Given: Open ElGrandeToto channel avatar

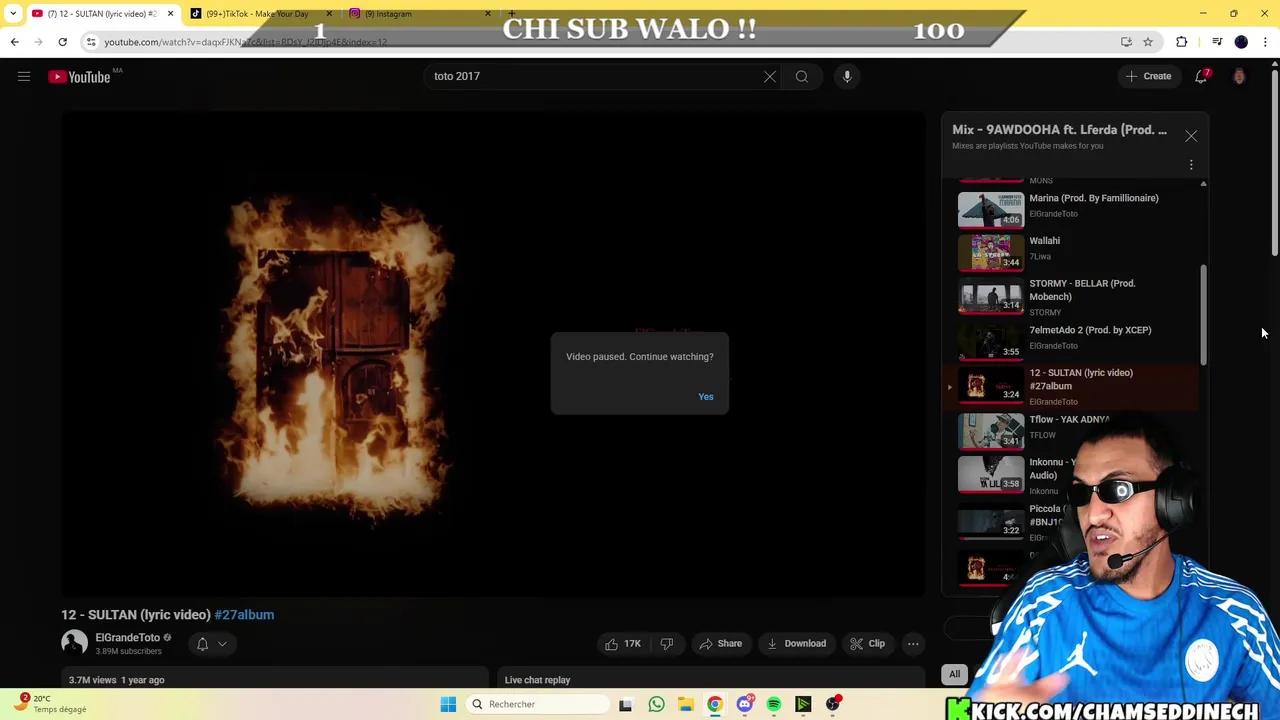Looking at the screenshot, I should [x=74, y=643].
